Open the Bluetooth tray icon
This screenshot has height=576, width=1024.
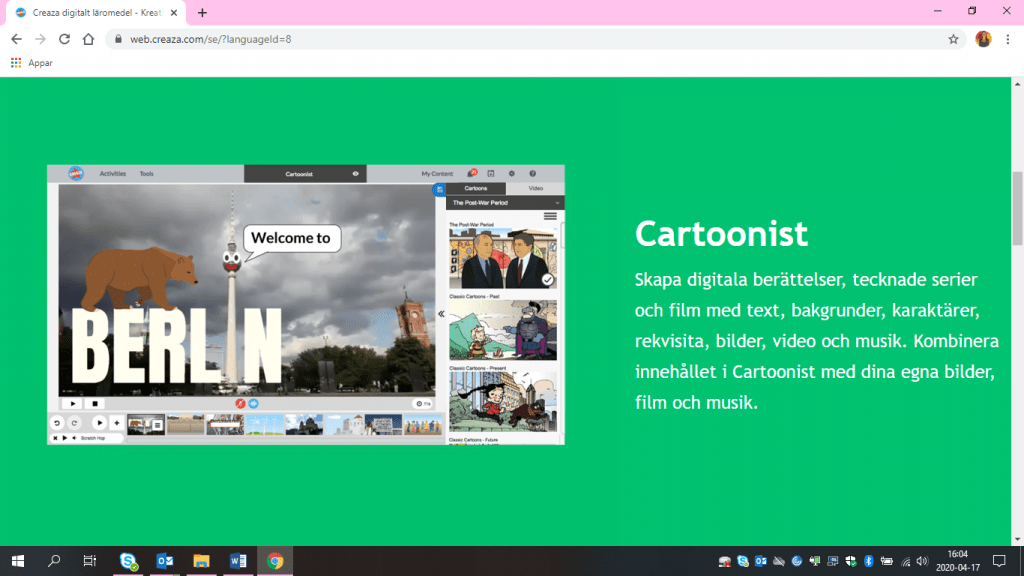click(x=869, y=562)
